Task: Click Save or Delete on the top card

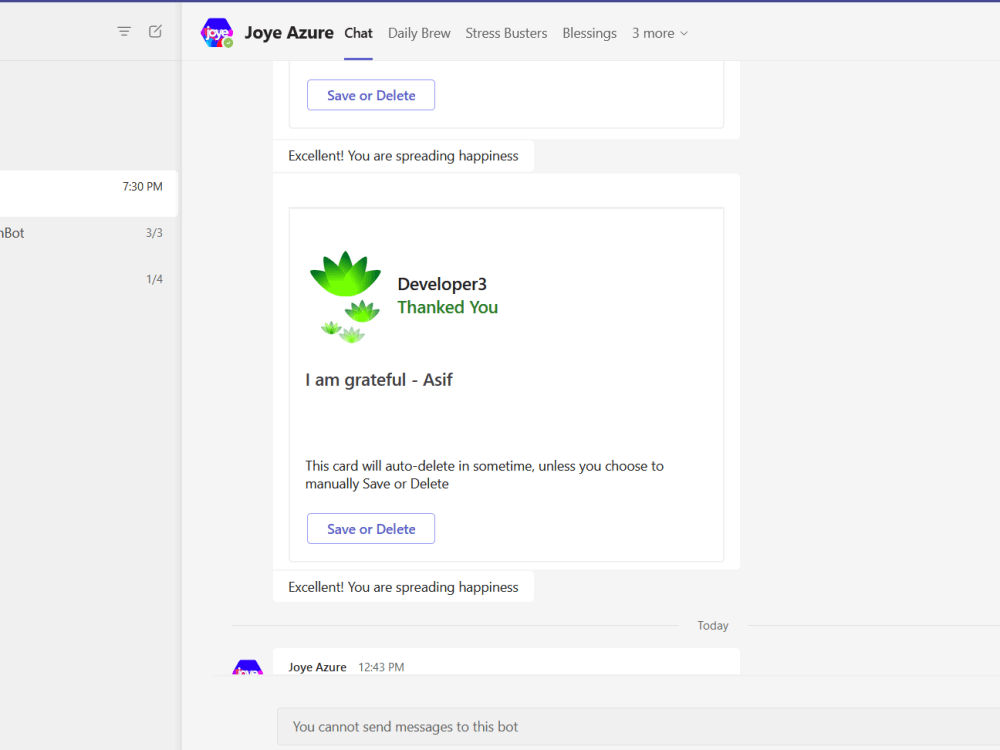Action: pyautogui.click(x=371, y=95)
